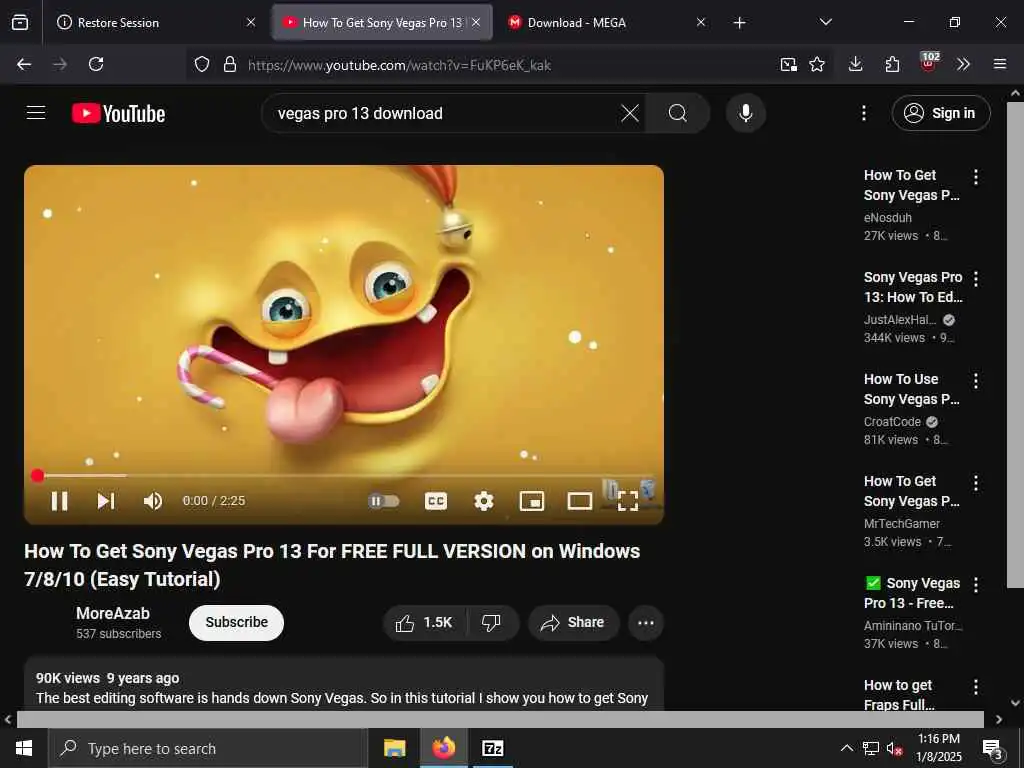Screen dimensions: 1024x768
Task: Close the Download - MEGA tab
Action: pos(701,22)
